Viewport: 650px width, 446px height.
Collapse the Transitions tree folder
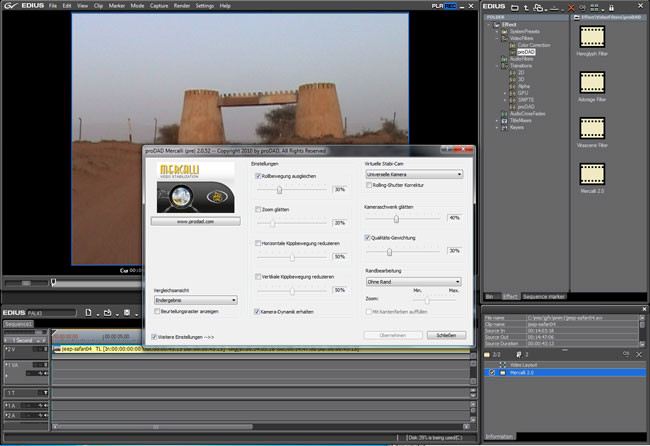click(x=497, y=65)
